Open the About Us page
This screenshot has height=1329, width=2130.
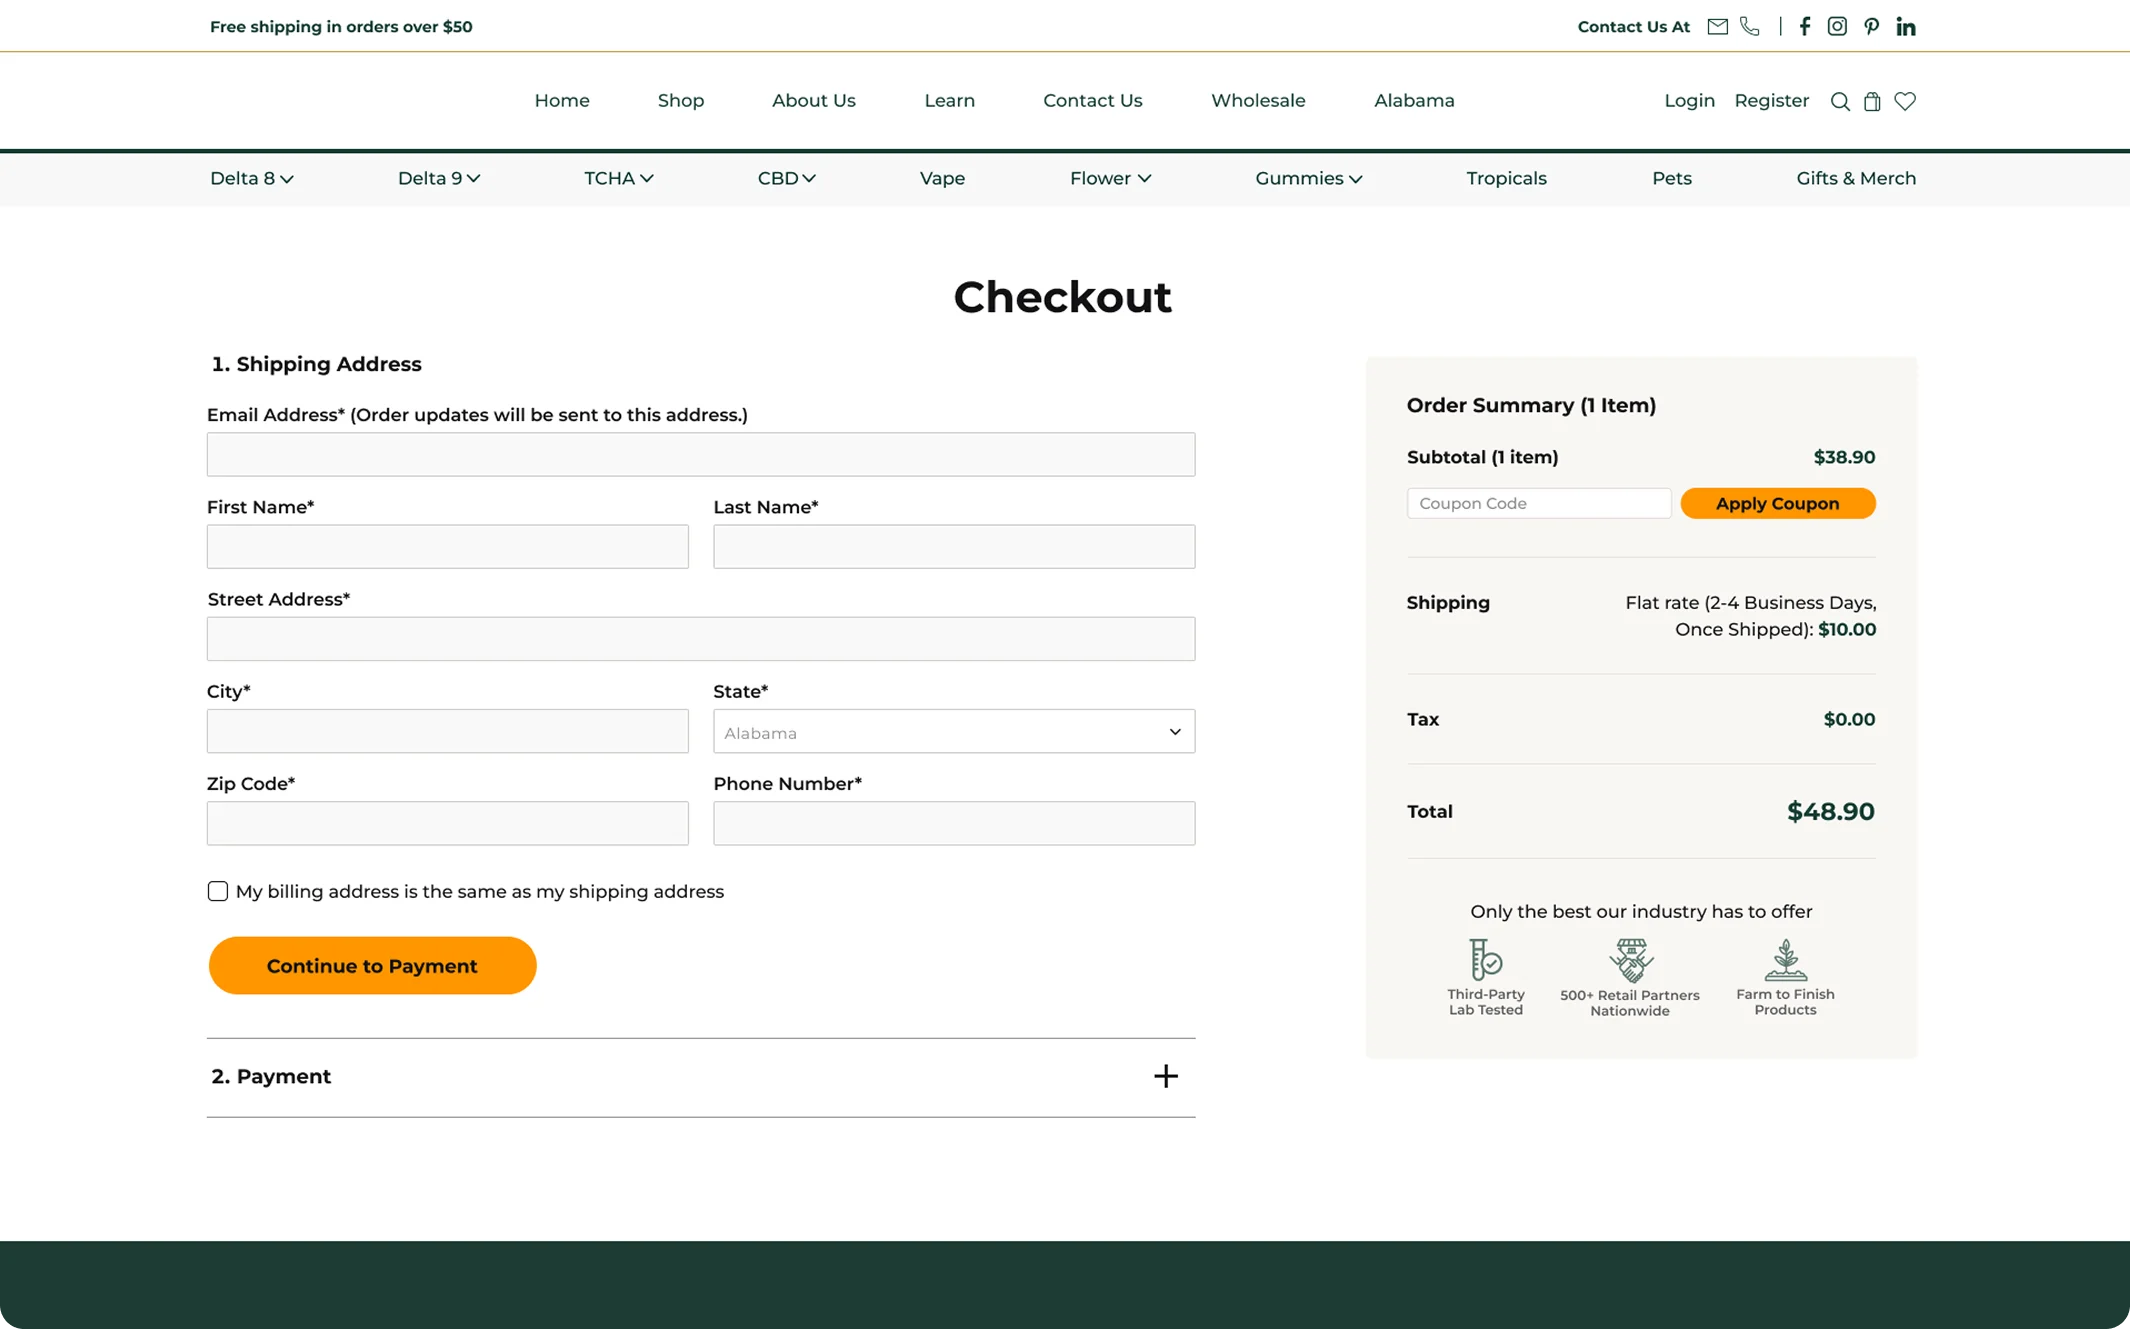814,100
